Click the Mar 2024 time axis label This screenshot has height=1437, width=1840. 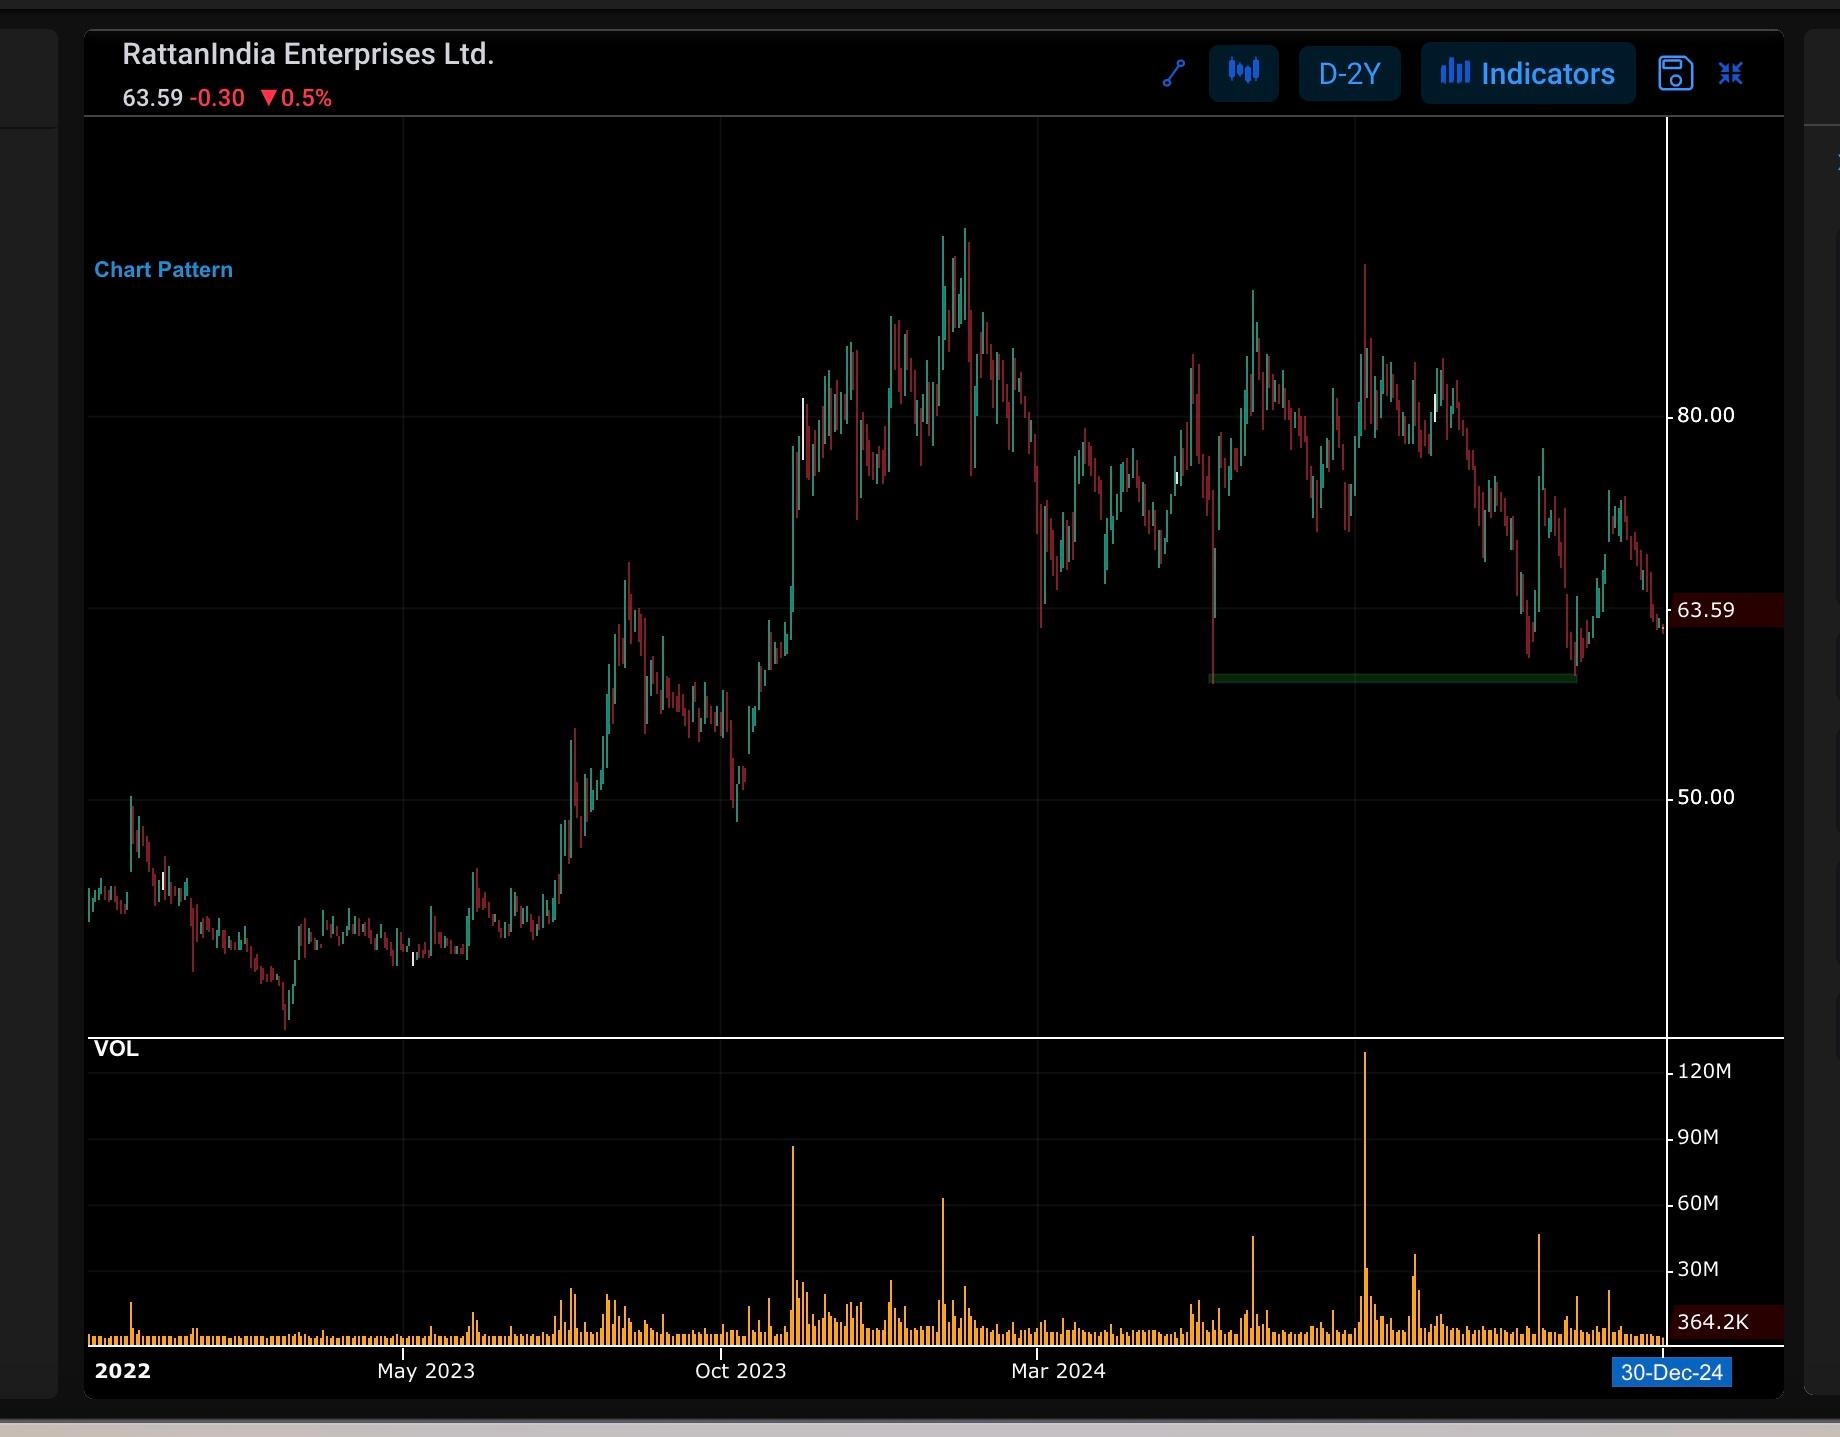(x=1058, y=1371)
